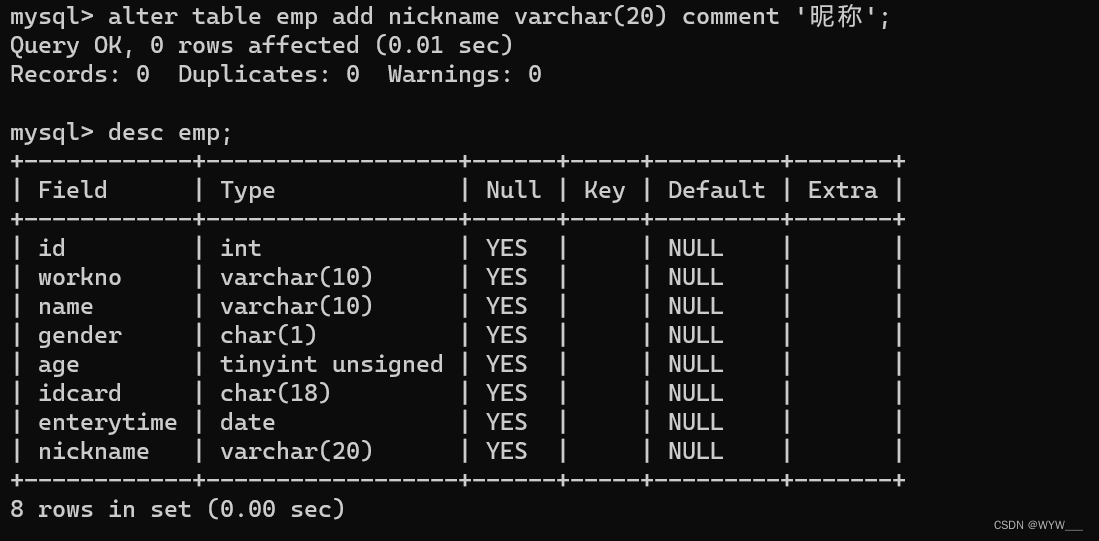
Task: Click the 'Null' column header
Action: (x=513, y=190)
